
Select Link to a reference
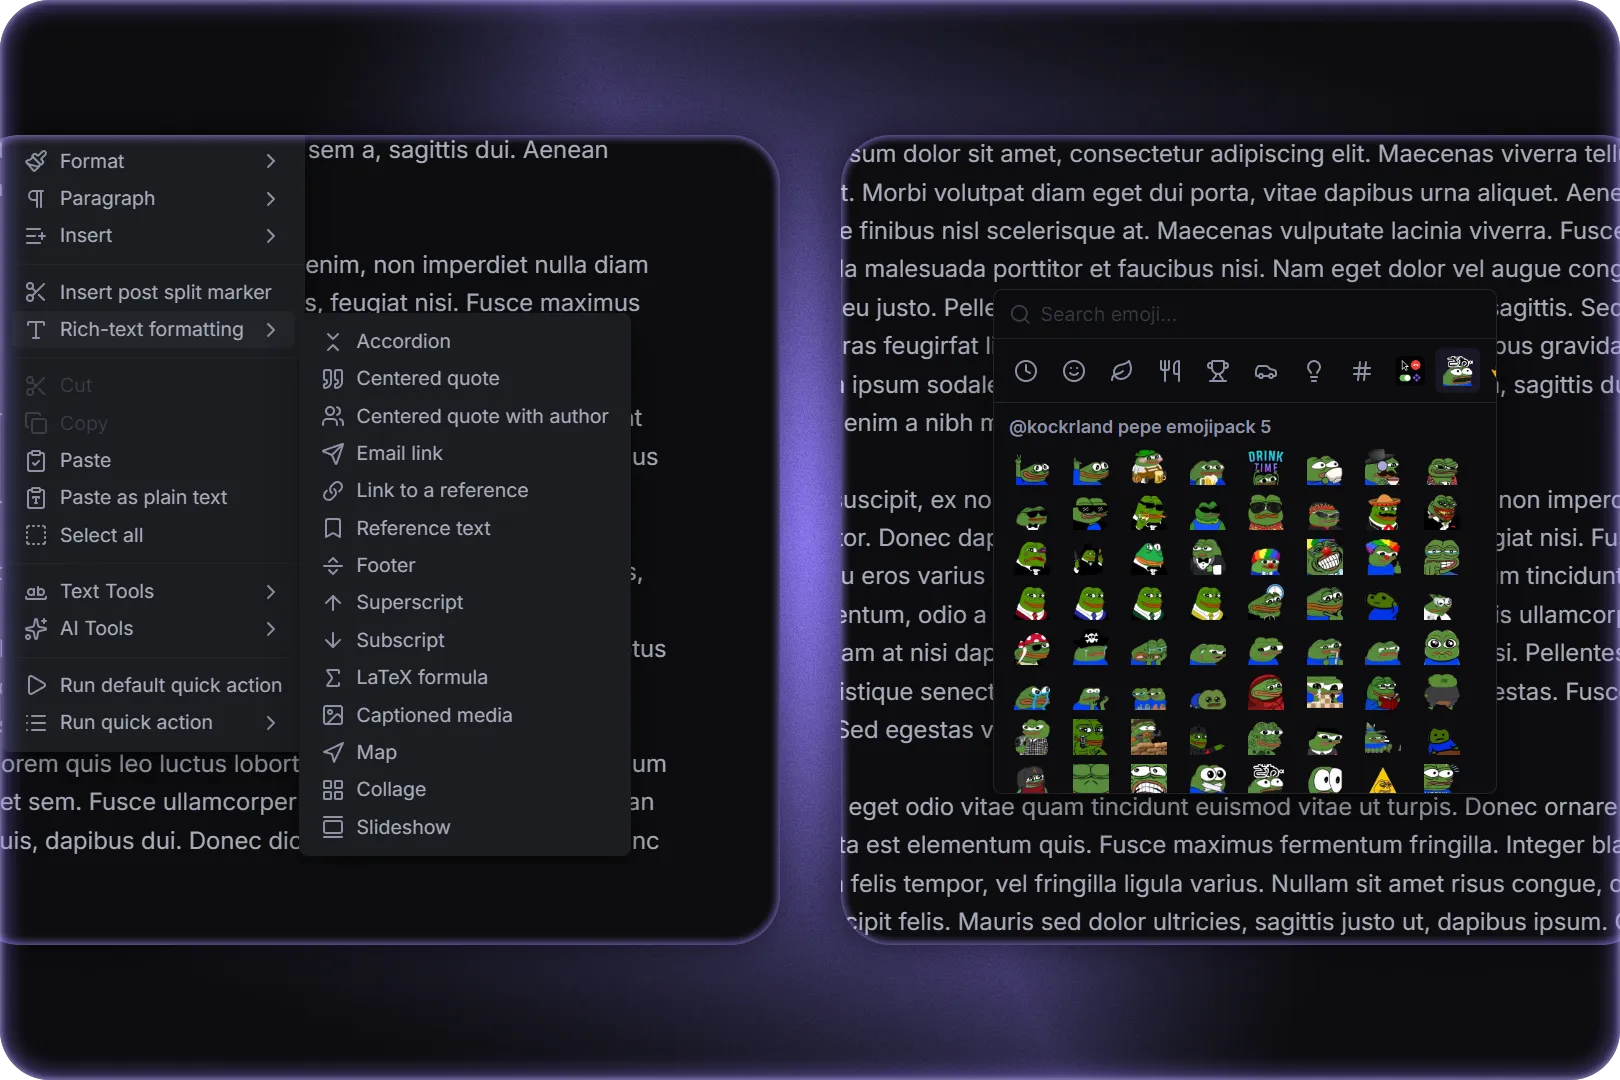pos(466,491)
